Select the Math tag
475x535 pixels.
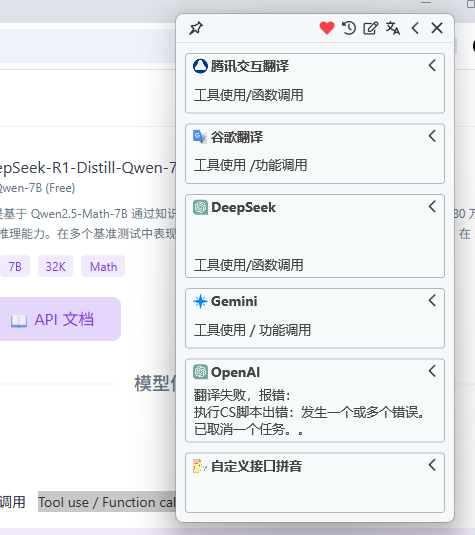point(103,266)
